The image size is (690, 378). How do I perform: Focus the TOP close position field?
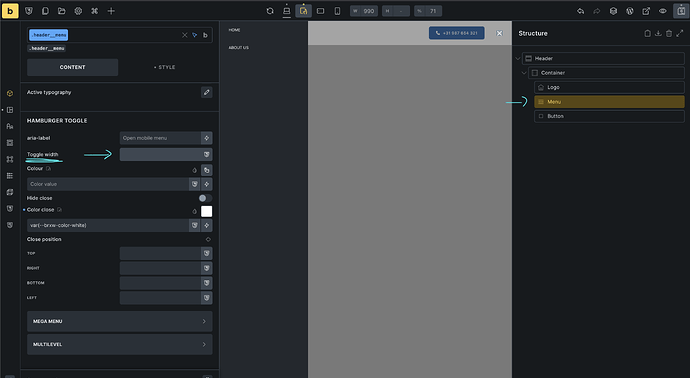160,253
